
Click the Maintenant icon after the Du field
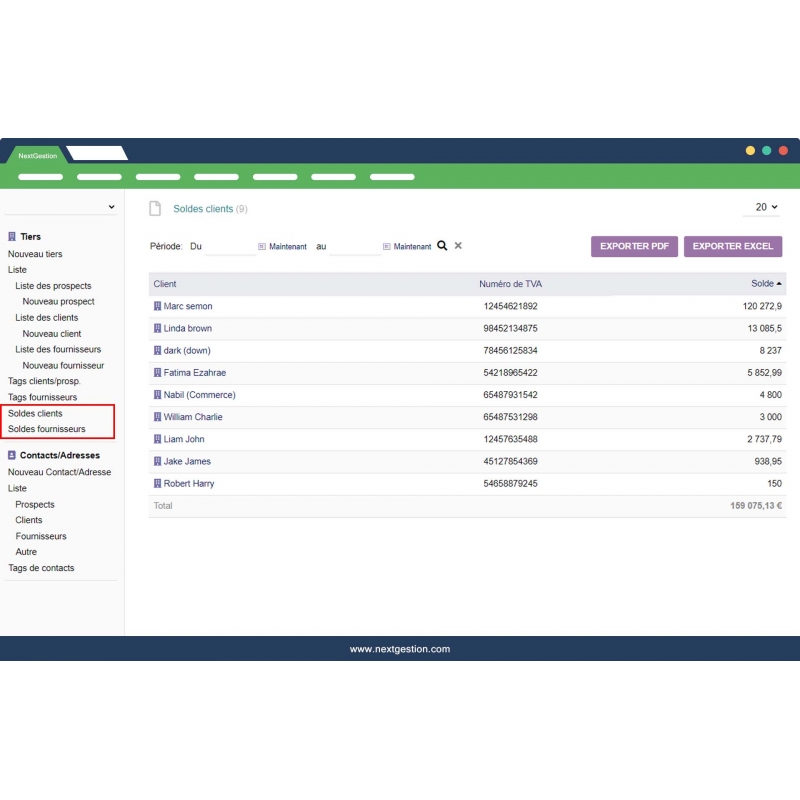click(x=262, y=247)
